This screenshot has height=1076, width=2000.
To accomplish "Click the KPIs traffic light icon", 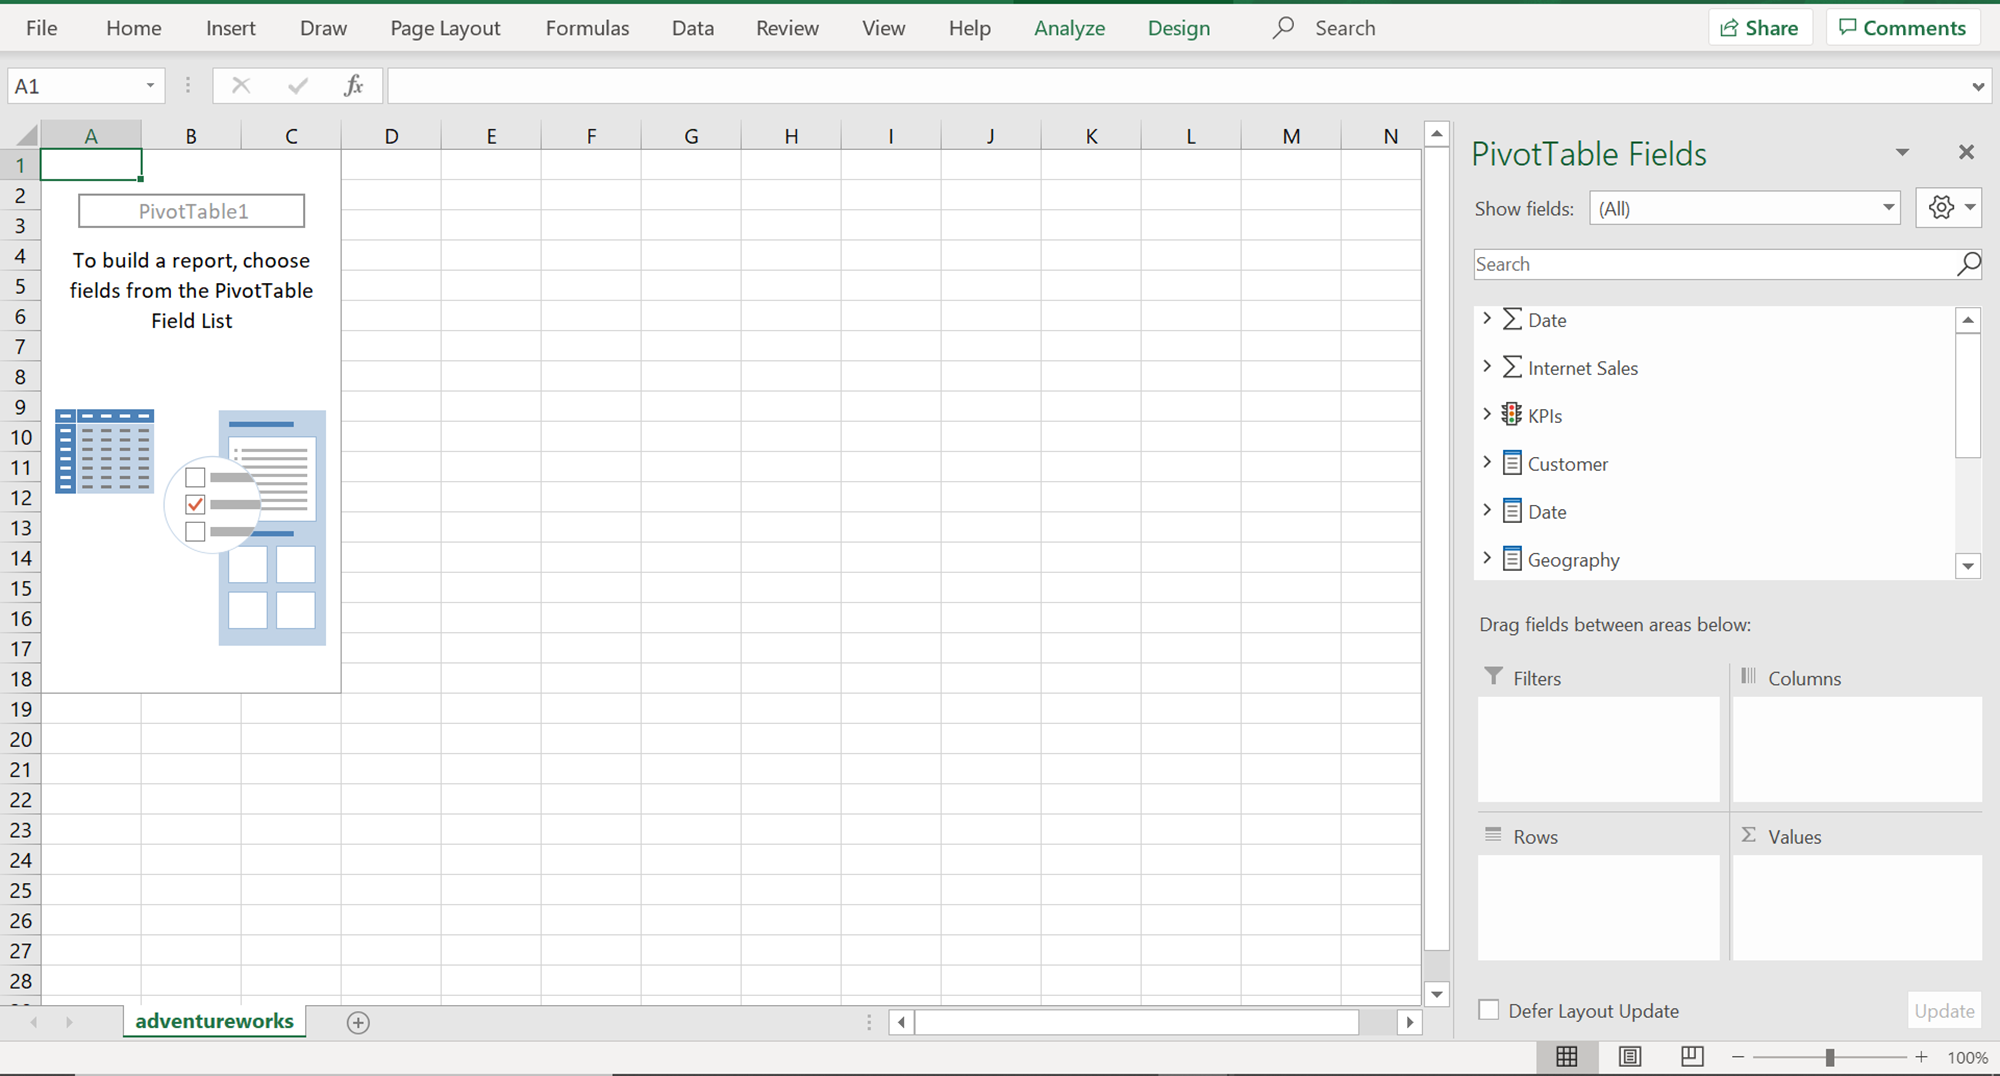I will coord(1512,415).
